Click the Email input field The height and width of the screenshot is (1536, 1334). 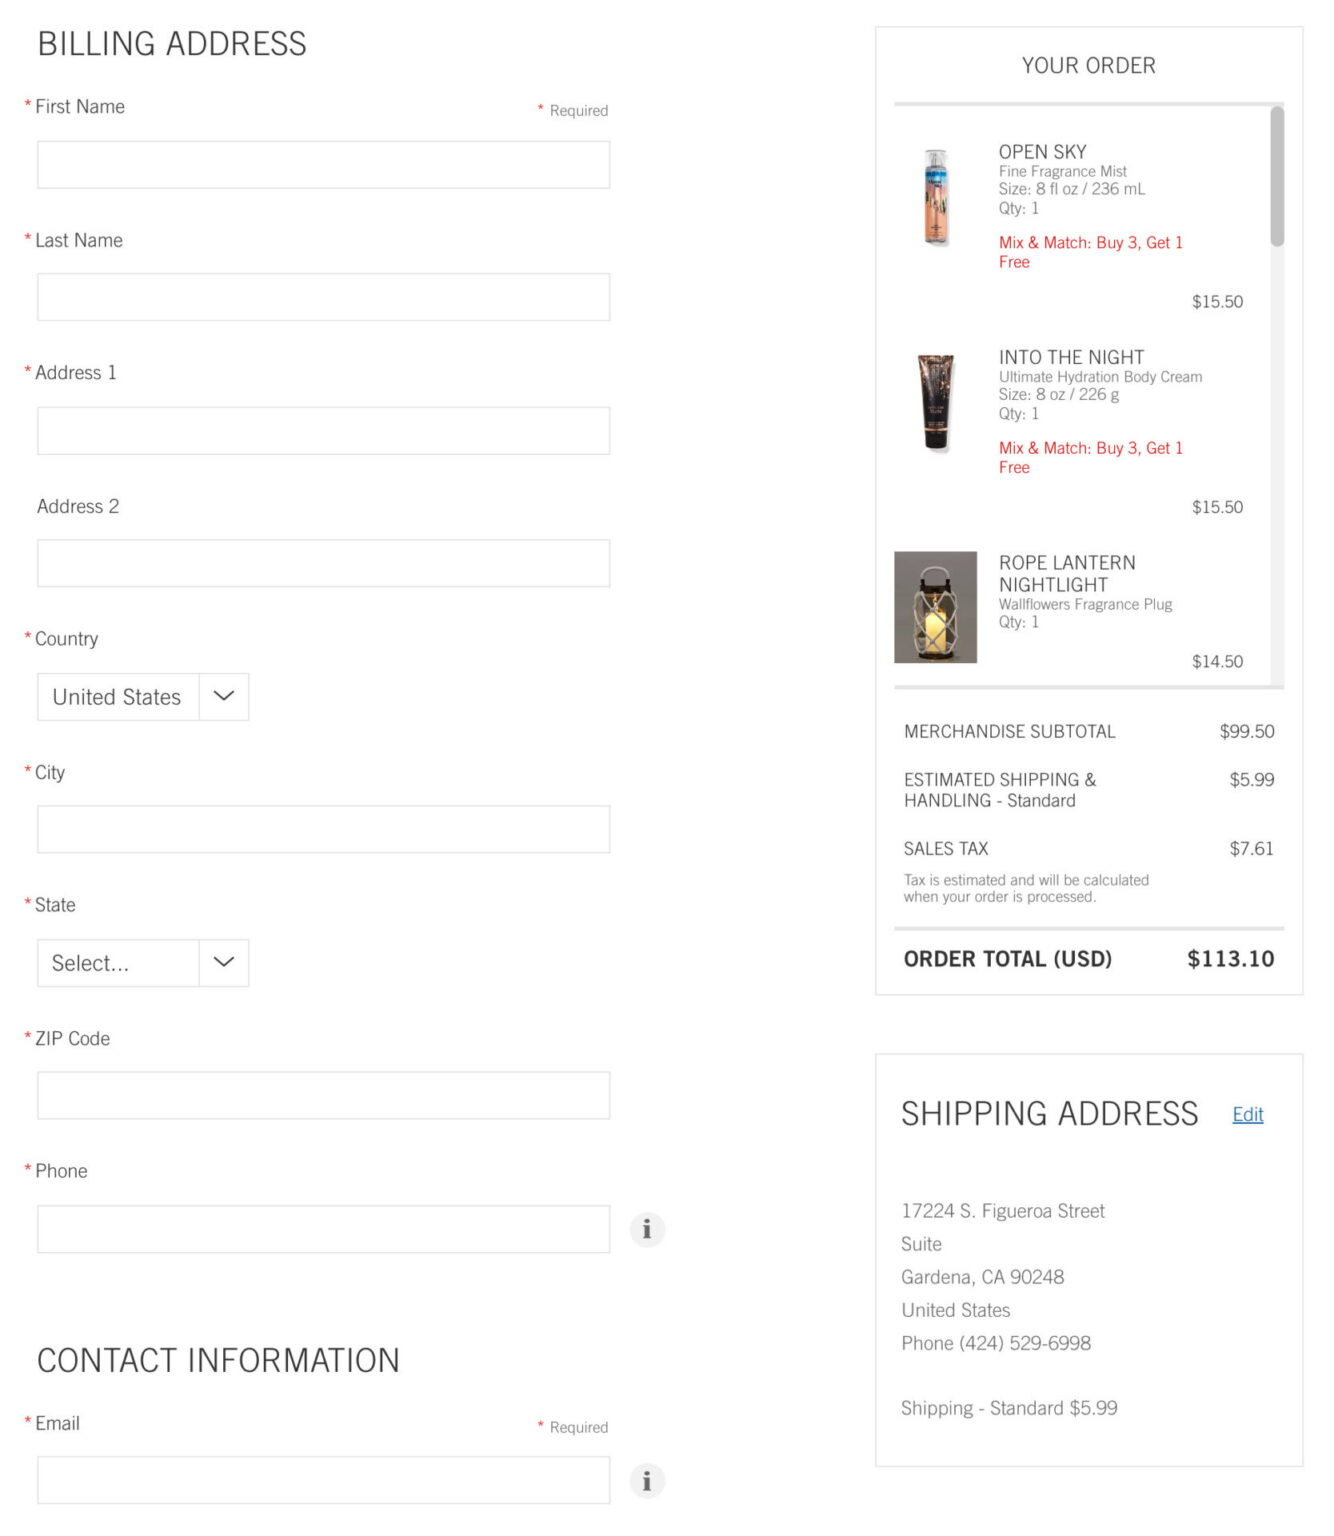(x=323, y=1480)
